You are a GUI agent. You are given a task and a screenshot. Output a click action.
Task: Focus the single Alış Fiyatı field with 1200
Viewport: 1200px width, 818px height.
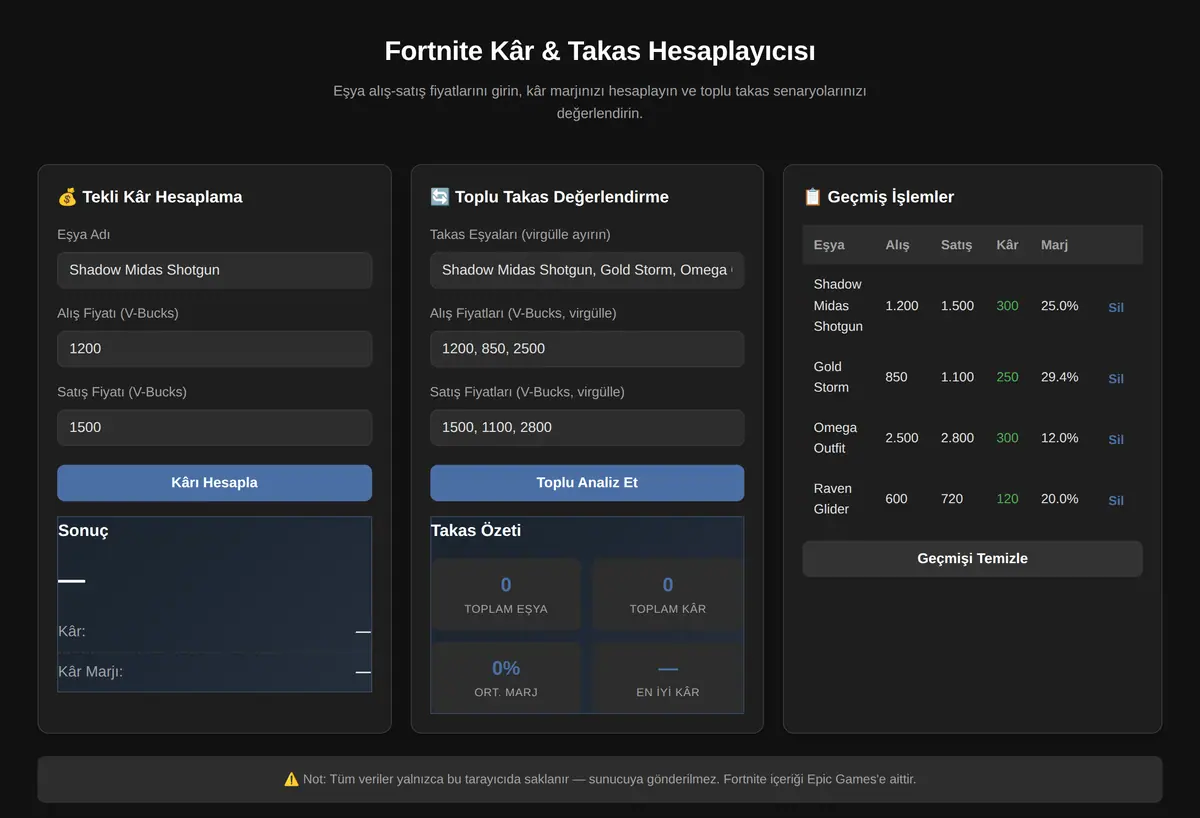coord(214,349)
